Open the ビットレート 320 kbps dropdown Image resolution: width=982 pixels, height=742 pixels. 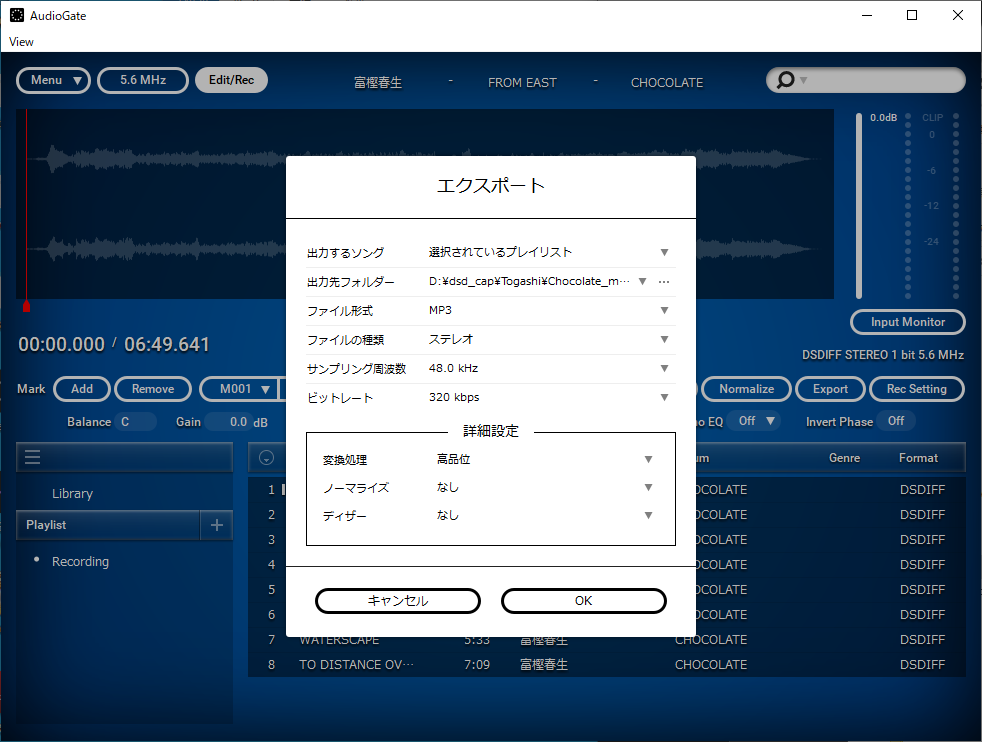664,397
